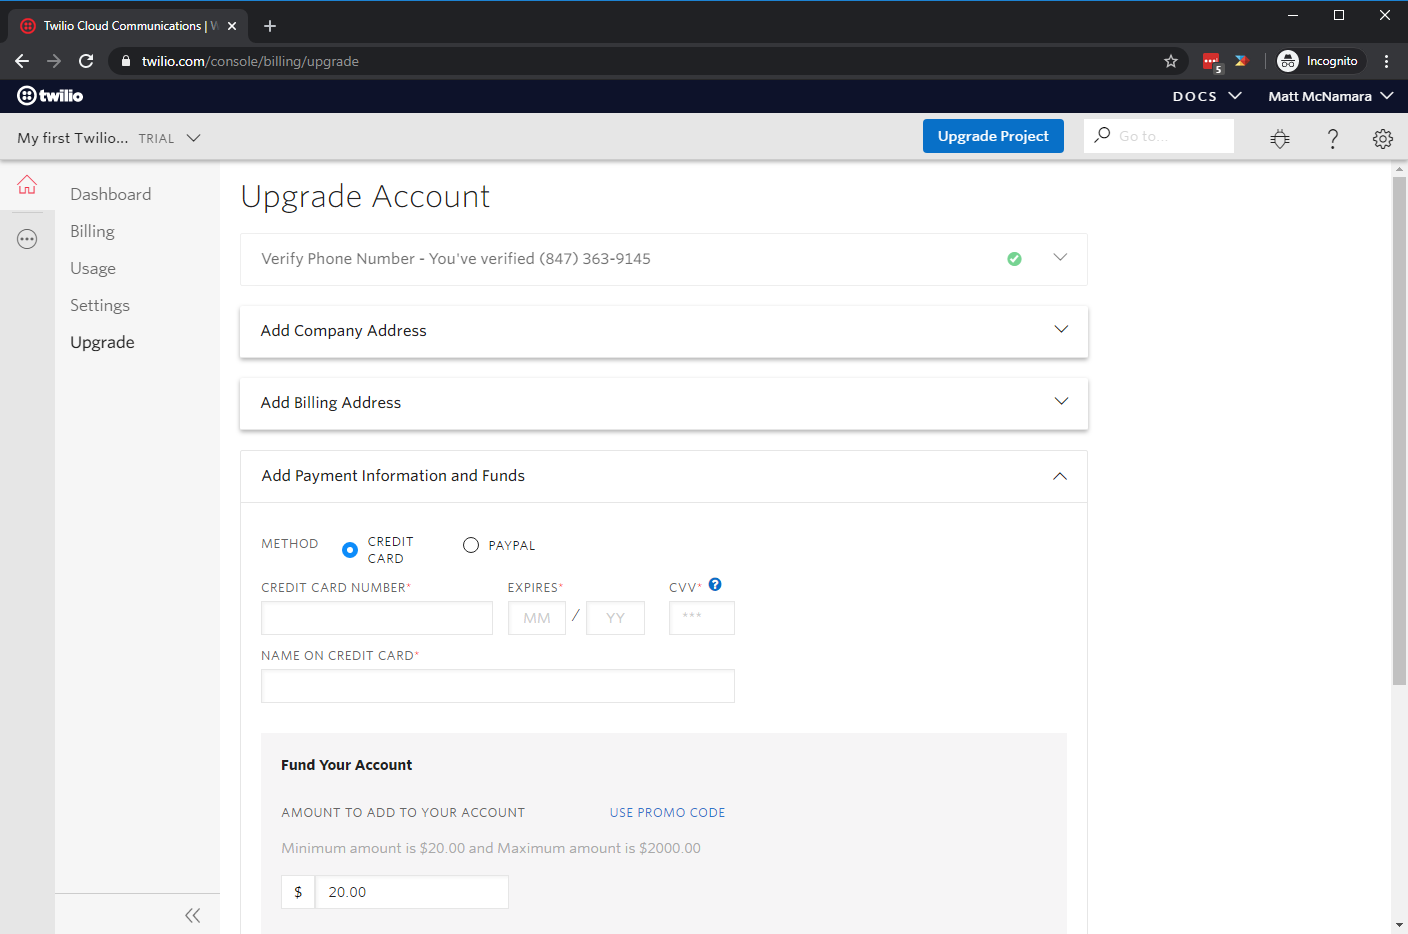Click the Upgrade Account heading
The height and width of the screenshot is (934, 1408).
pos(366,196)
